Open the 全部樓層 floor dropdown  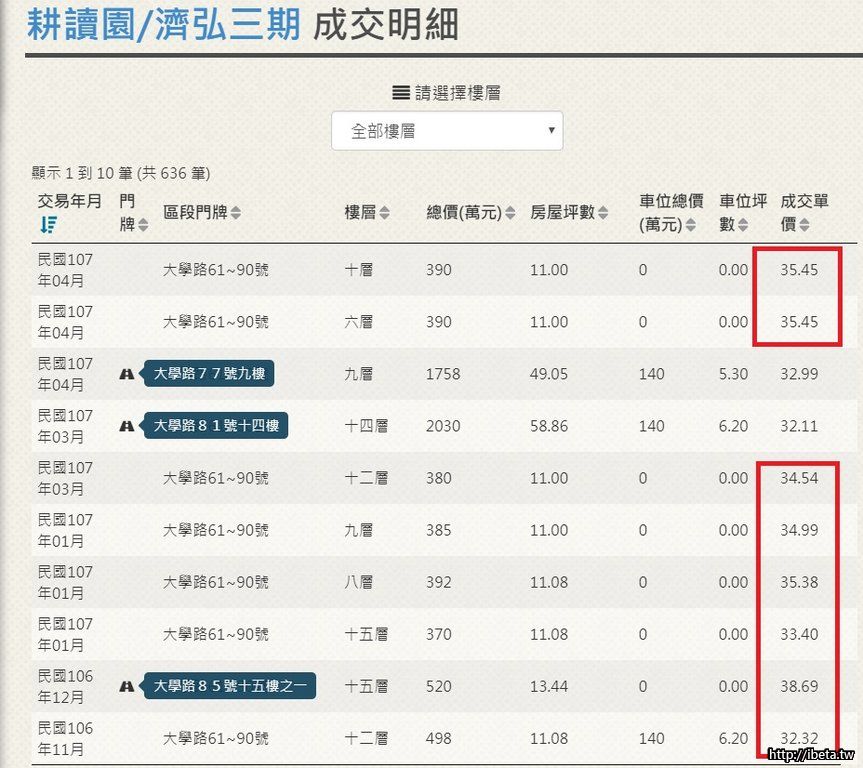(447, 131)
